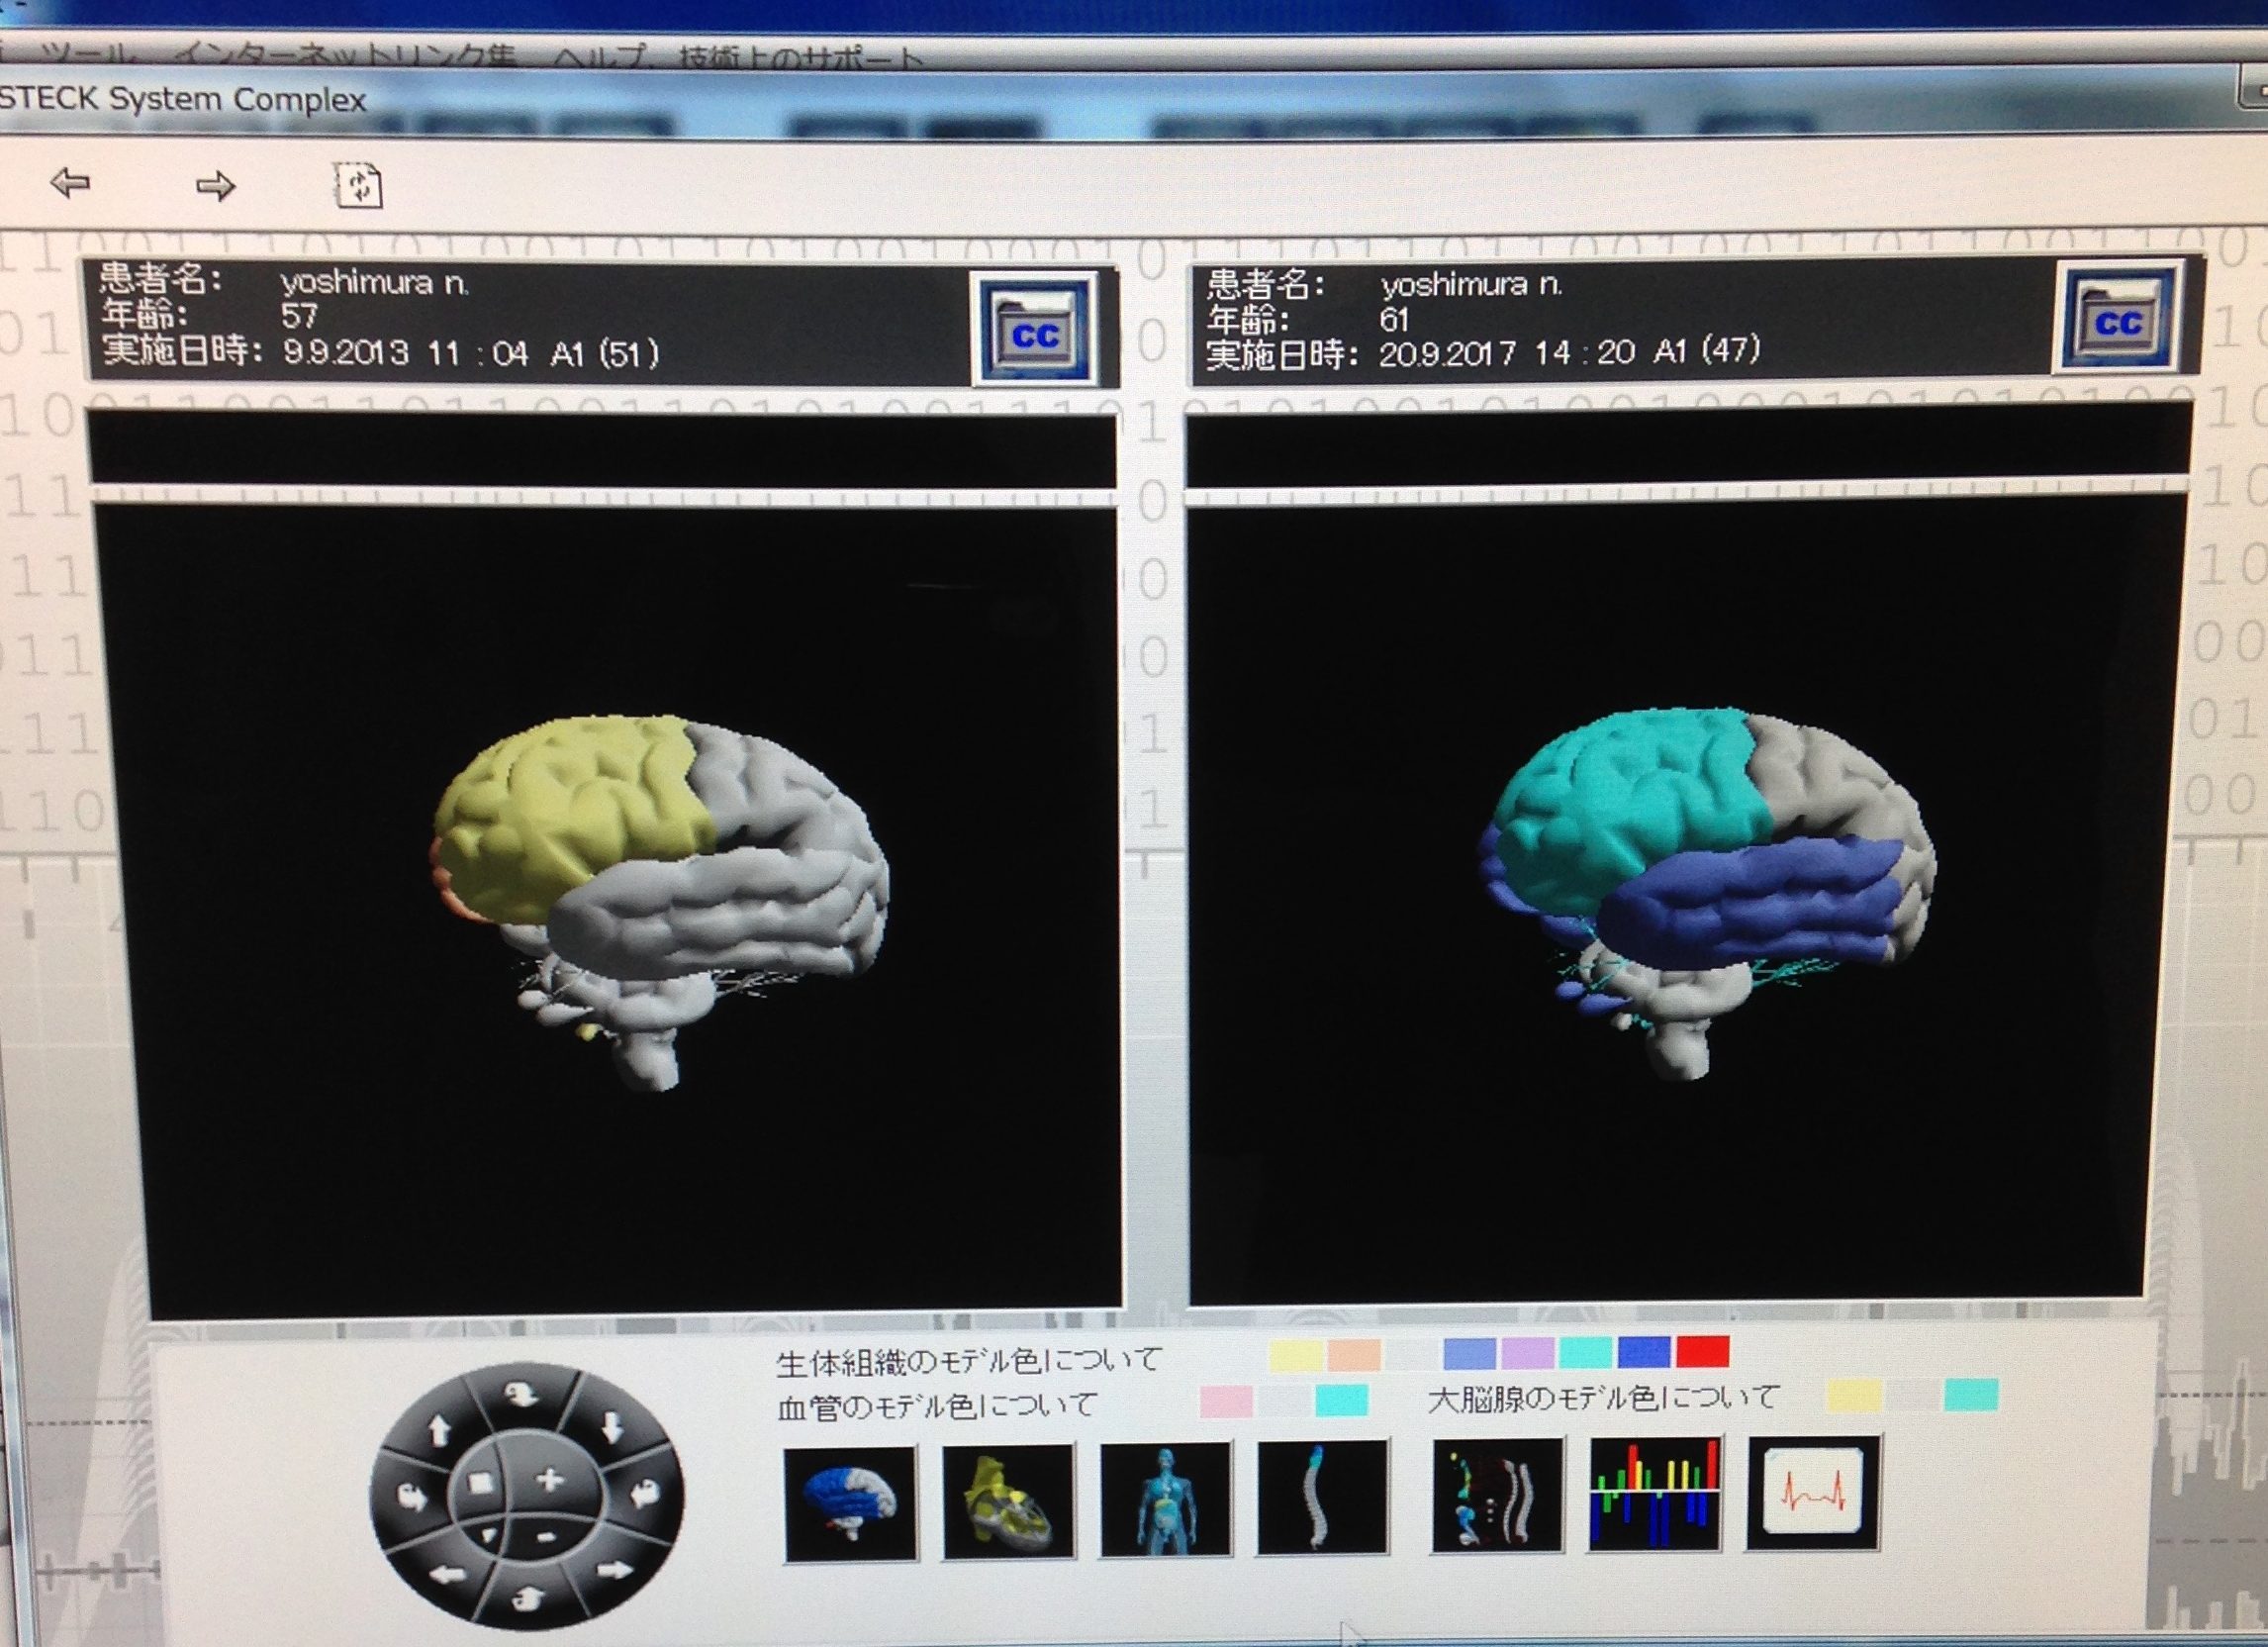The image size is (2268, 1647).
Task: Click the age value 57
Action: click(299, 316)
